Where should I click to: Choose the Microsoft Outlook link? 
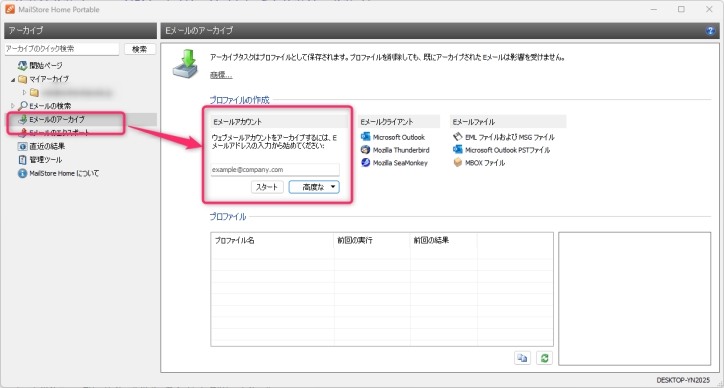tap(398, 137)
